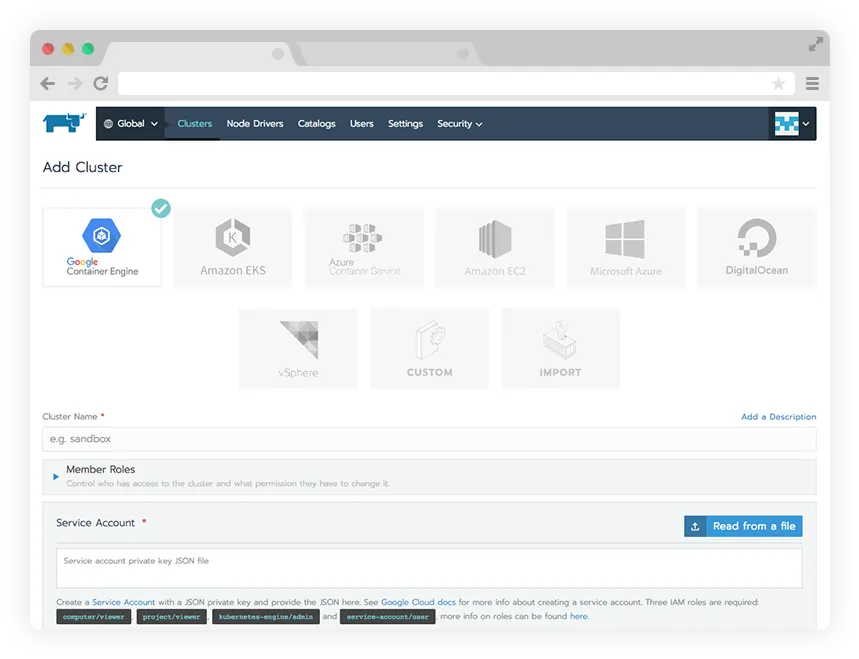This screenshot has width=859, height=659.
Task: Choose the CUSTOM cluster tile
Action: coord(429,348)
